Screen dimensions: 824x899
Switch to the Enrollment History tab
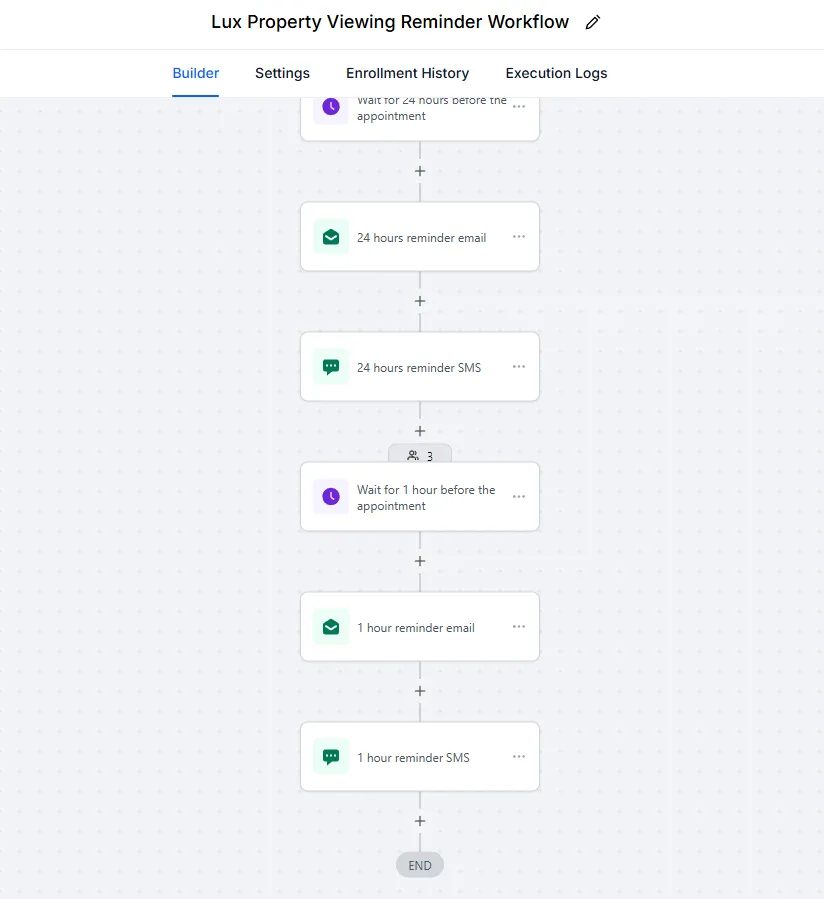click(x=408, y=73)
